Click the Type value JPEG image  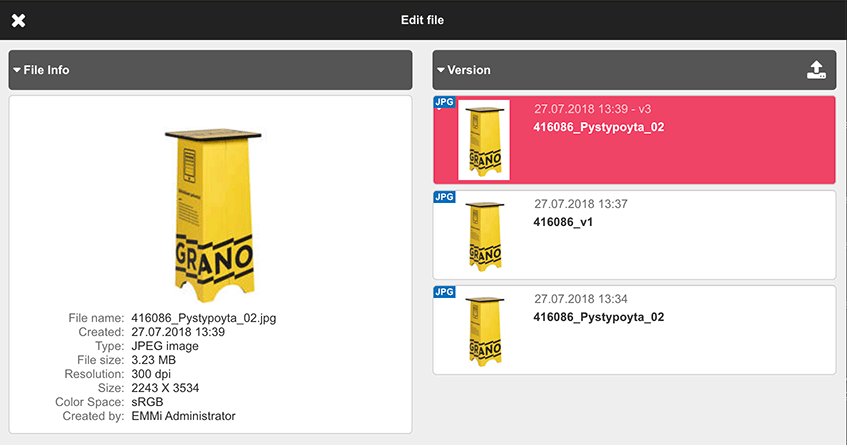pyautogui.click(x=165, y=346)
